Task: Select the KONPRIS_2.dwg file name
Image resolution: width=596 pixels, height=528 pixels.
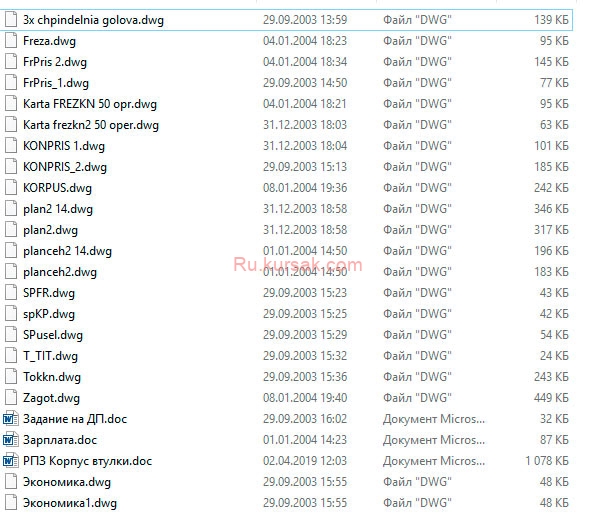Action: coord(65,167)
